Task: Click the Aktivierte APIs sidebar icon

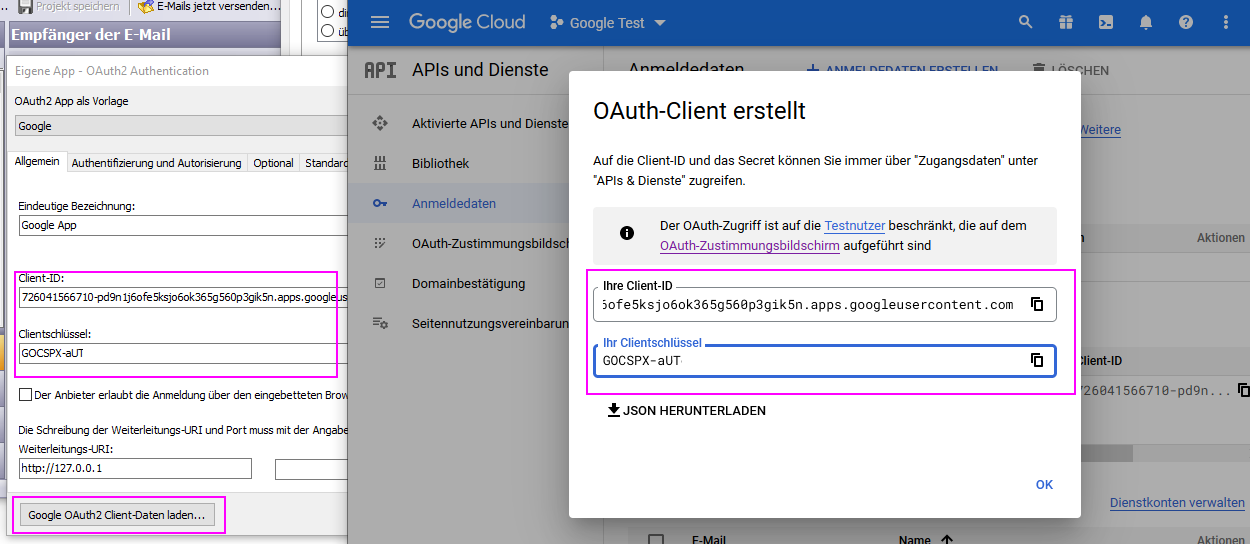Action: pos(379,123)
